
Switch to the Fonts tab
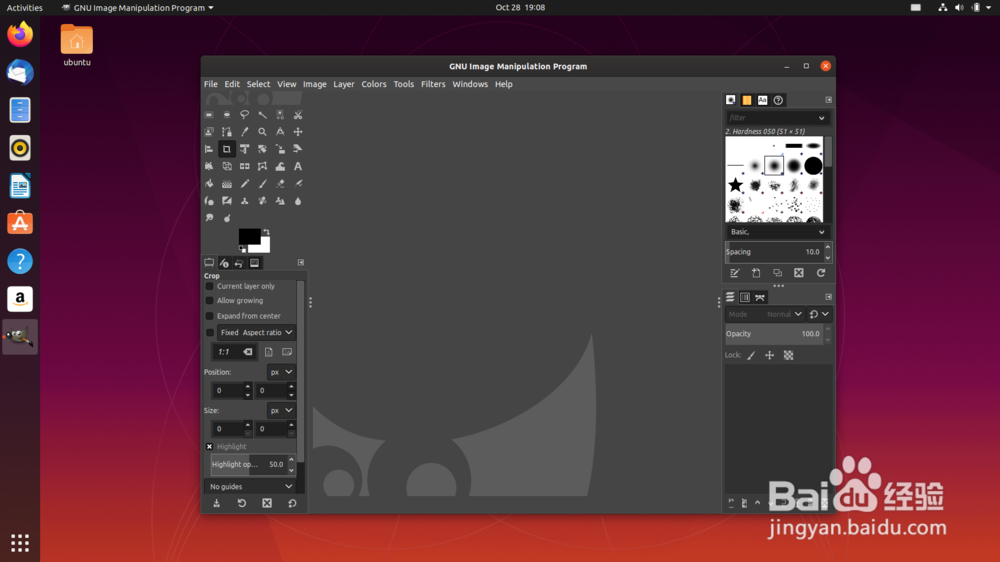(x=763, y=100)
